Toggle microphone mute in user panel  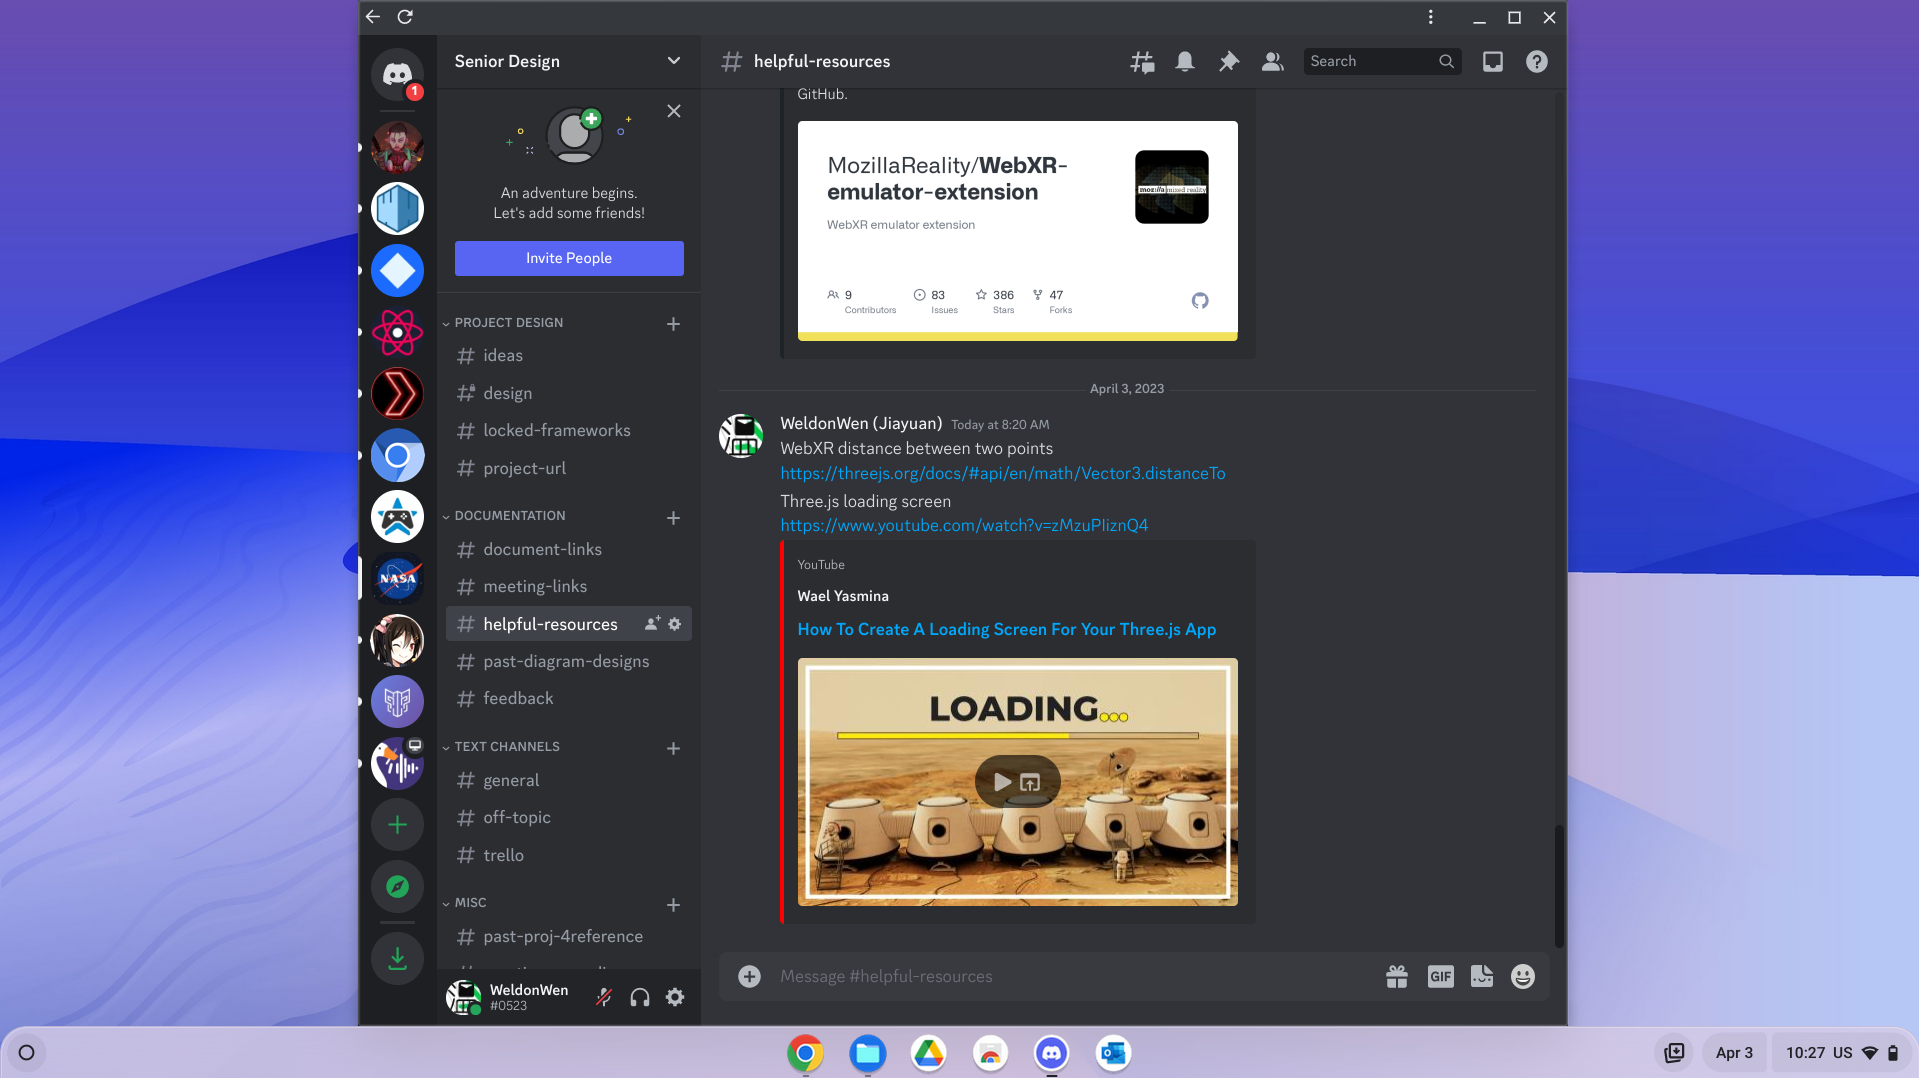tap(604, 997)
